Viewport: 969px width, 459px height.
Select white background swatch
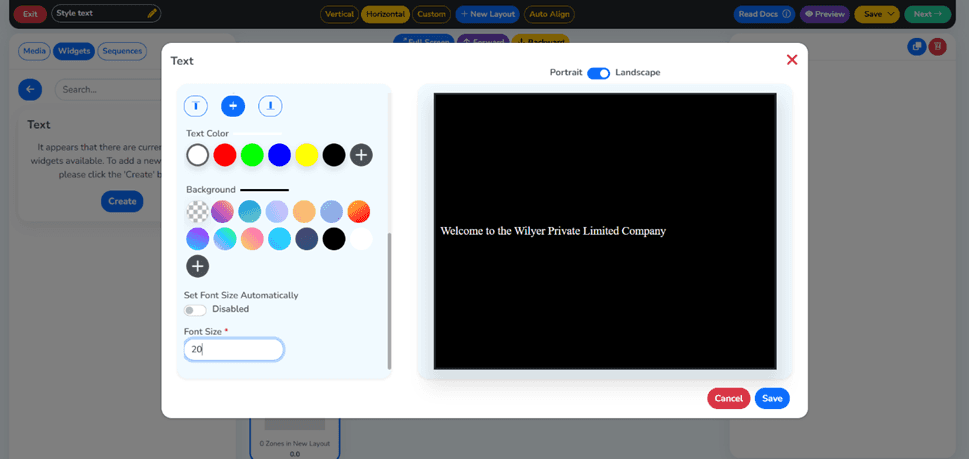click(x=361, y=239)
